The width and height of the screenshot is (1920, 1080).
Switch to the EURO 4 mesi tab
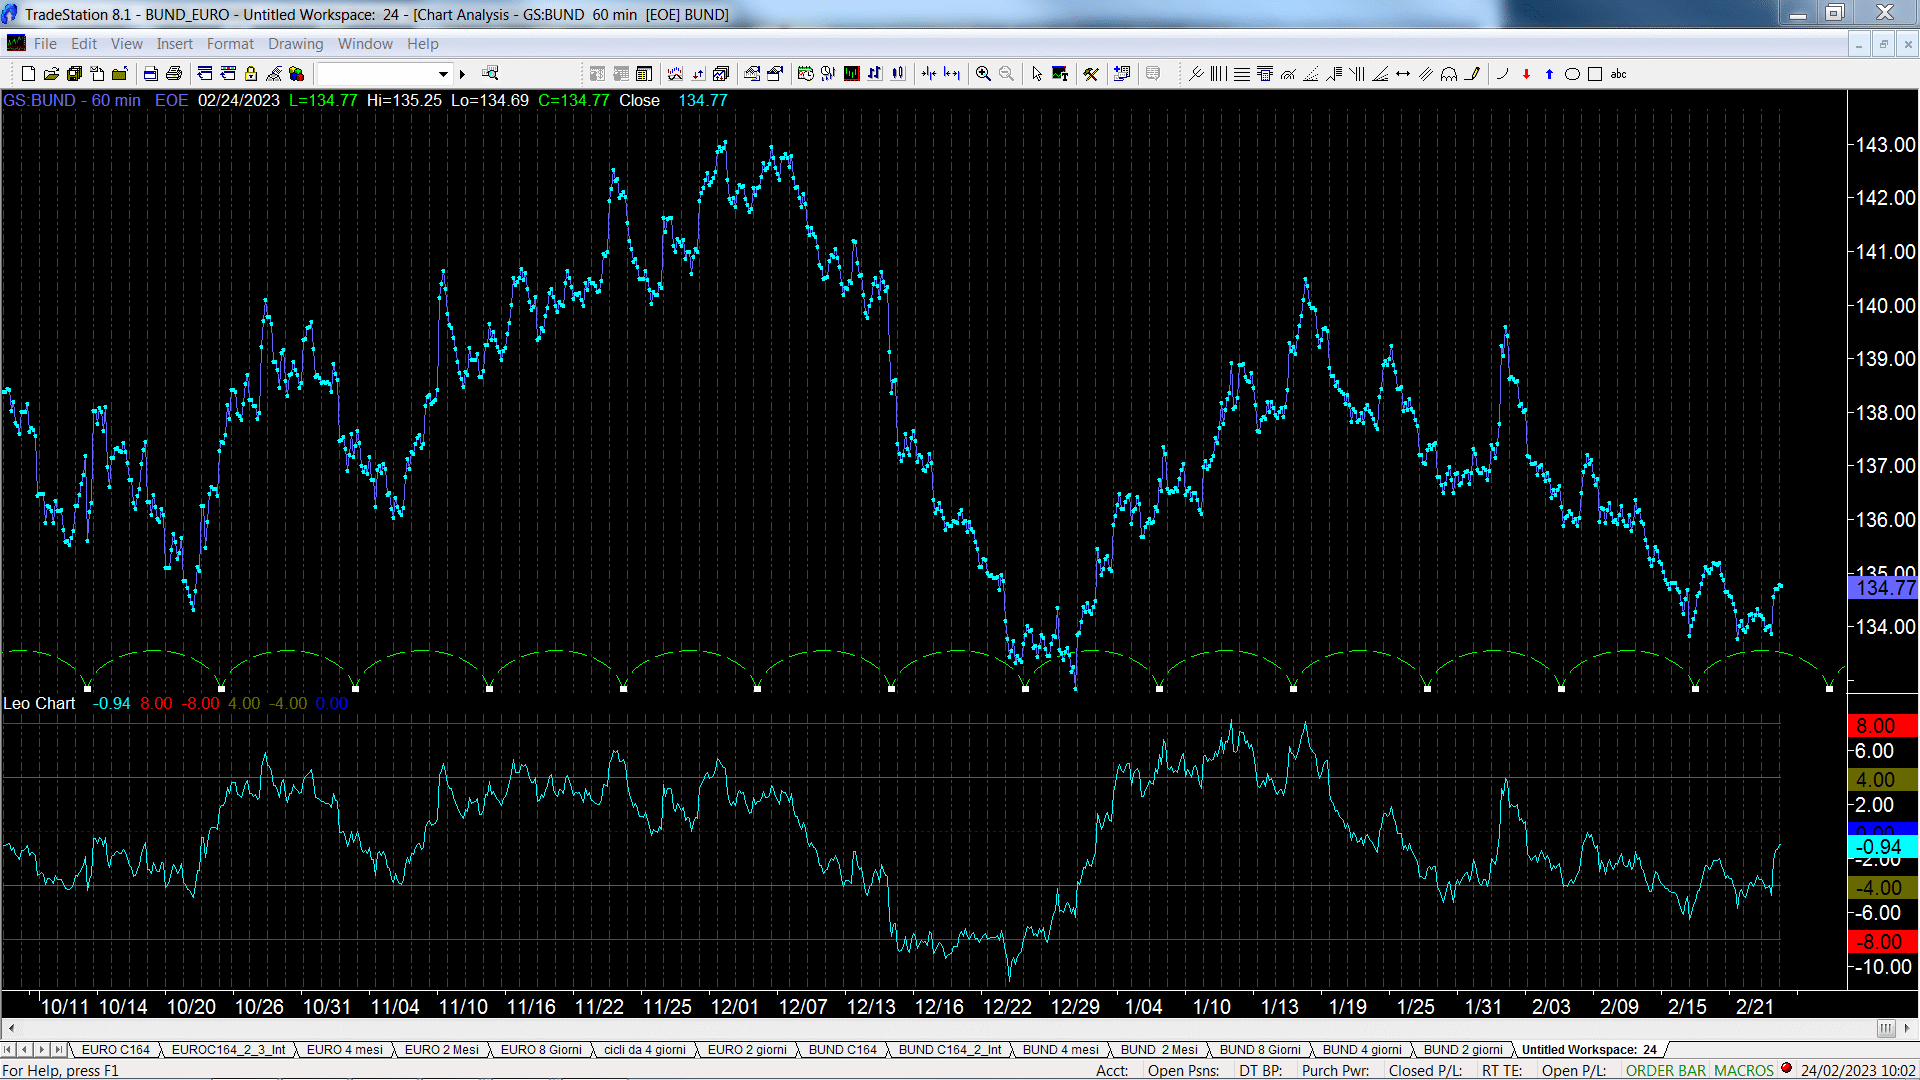click(344, 1050)
